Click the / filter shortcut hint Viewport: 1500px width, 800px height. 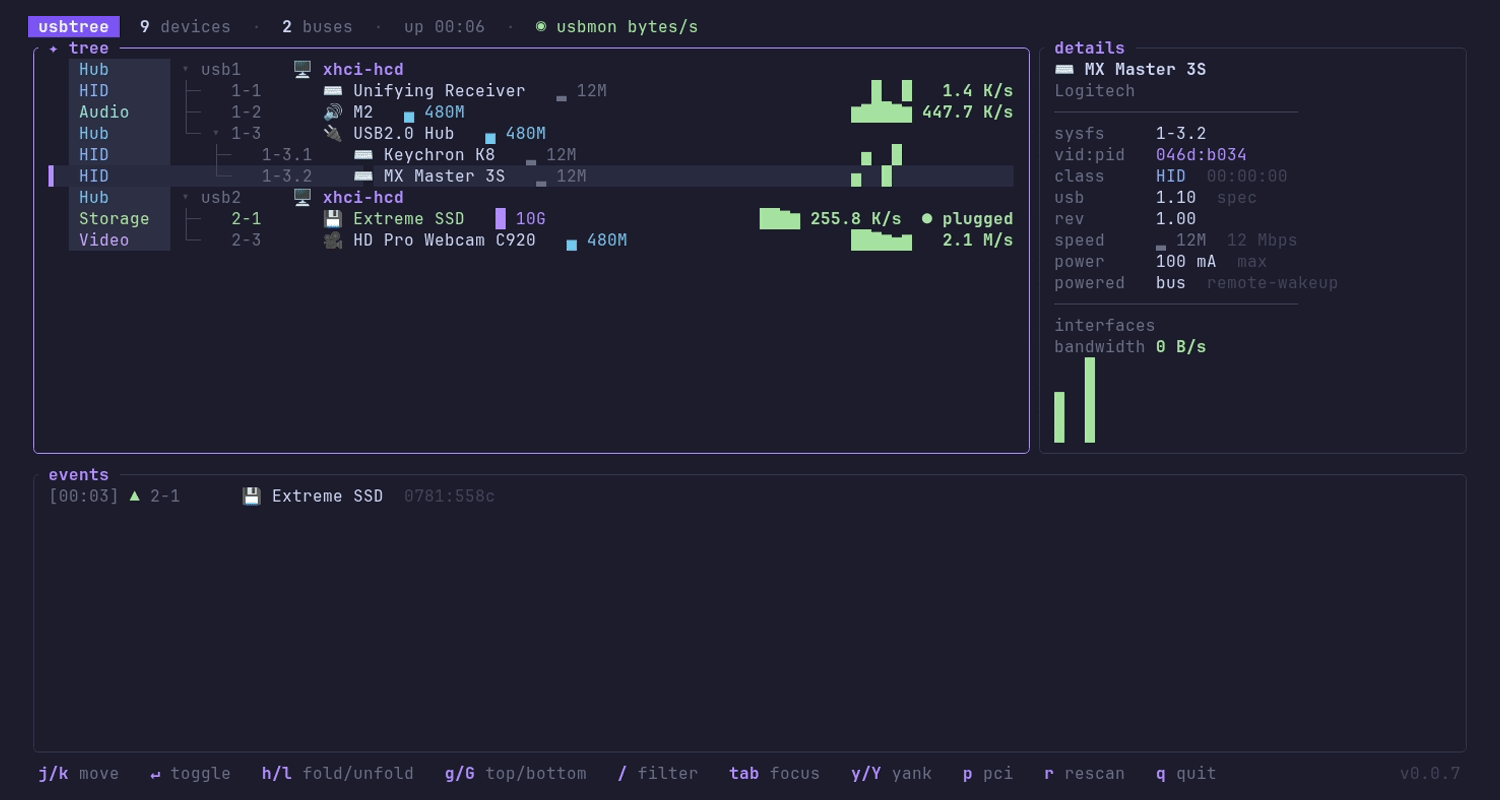click(658, 773)
